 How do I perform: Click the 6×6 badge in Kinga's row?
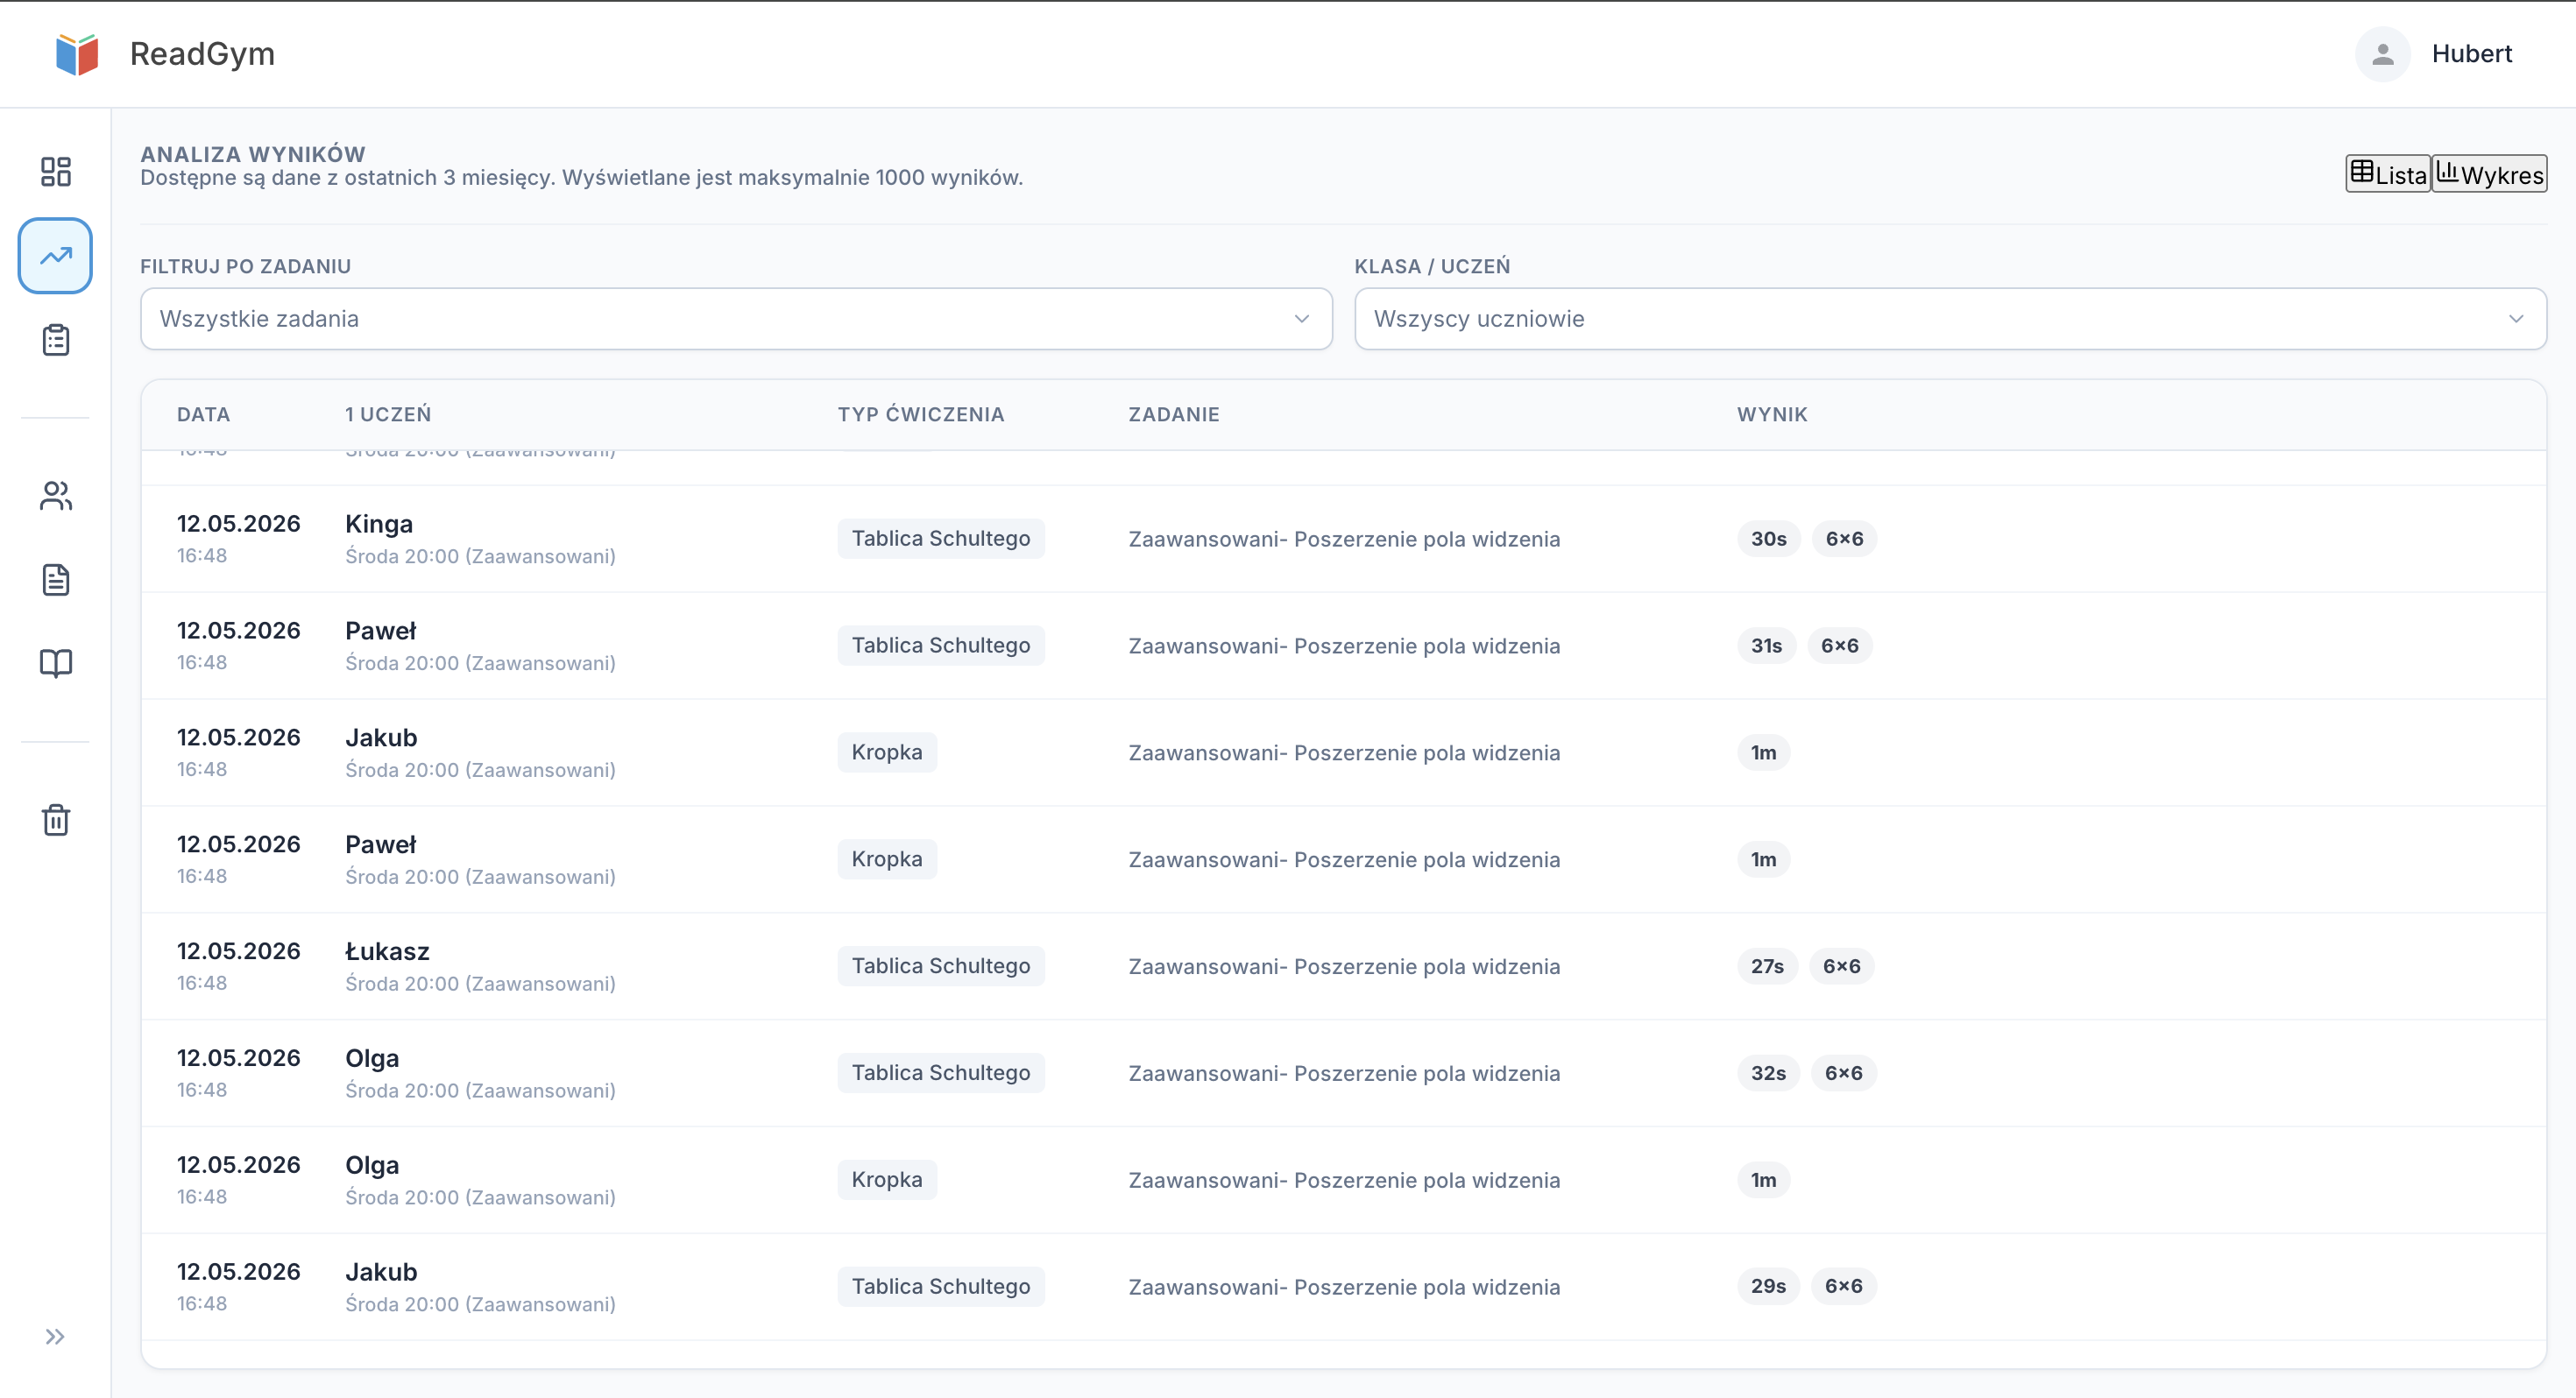pyautogui.click(x=1844, y=539)
